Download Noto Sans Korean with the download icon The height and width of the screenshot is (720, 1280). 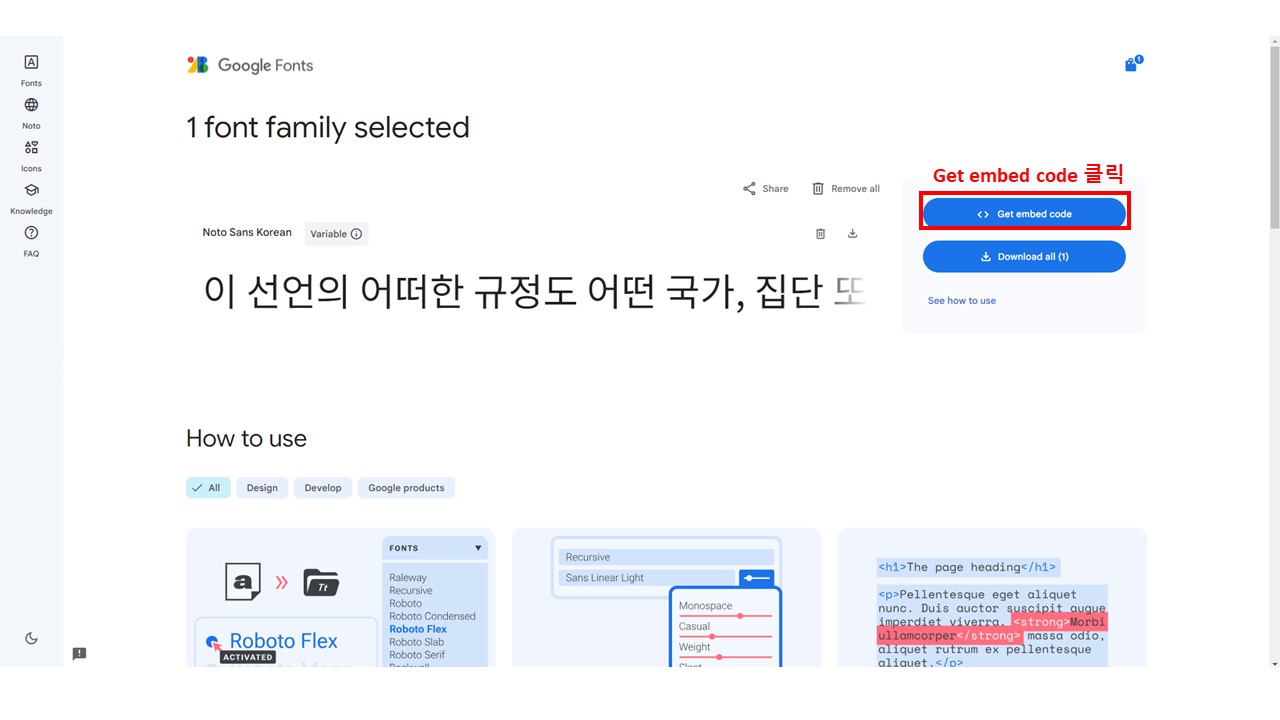[x=852, y=233]
